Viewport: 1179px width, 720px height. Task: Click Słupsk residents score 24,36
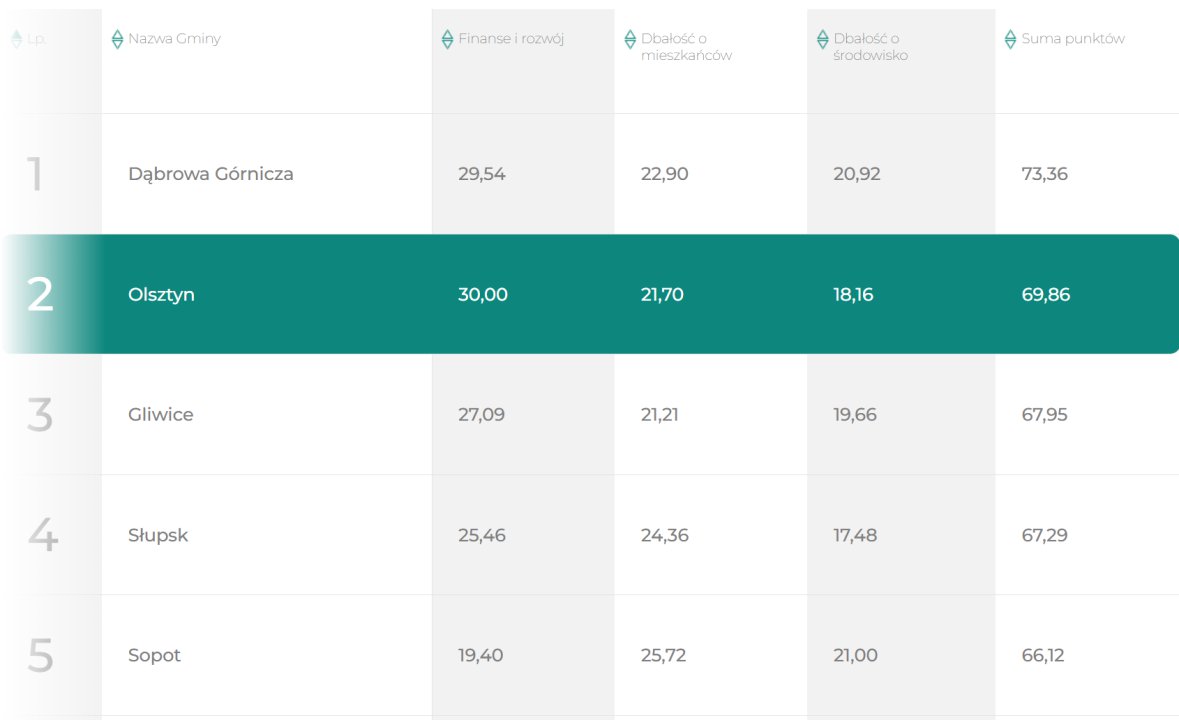click(x=665, y=535)
